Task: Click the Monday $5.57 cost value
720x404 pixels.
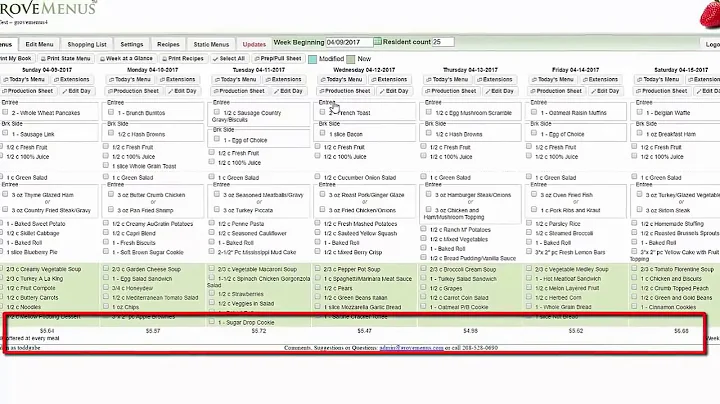Action: [153, 331]
